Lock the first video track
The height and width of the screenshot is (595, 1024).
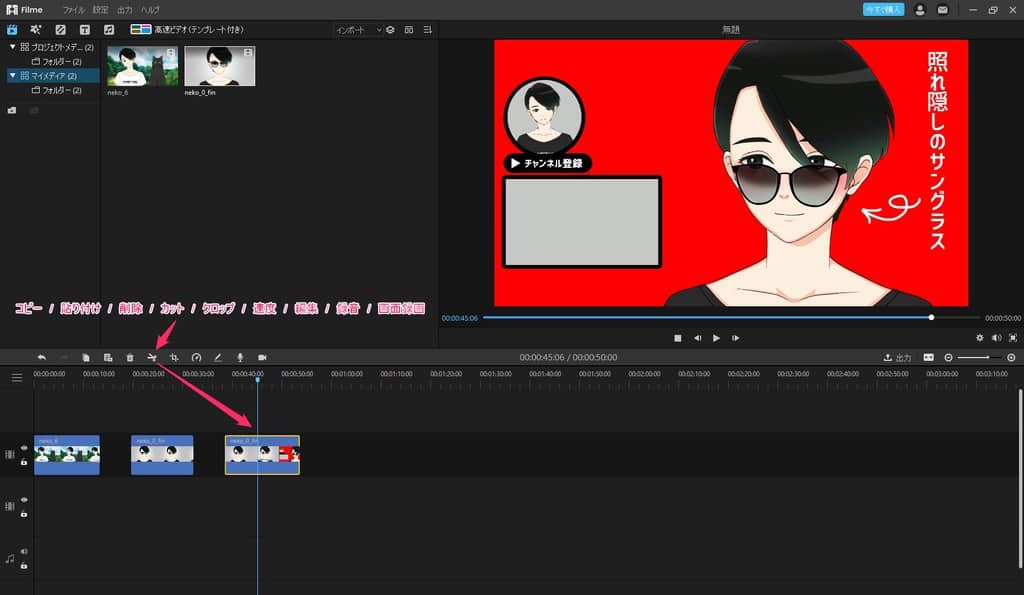point(24,462)
